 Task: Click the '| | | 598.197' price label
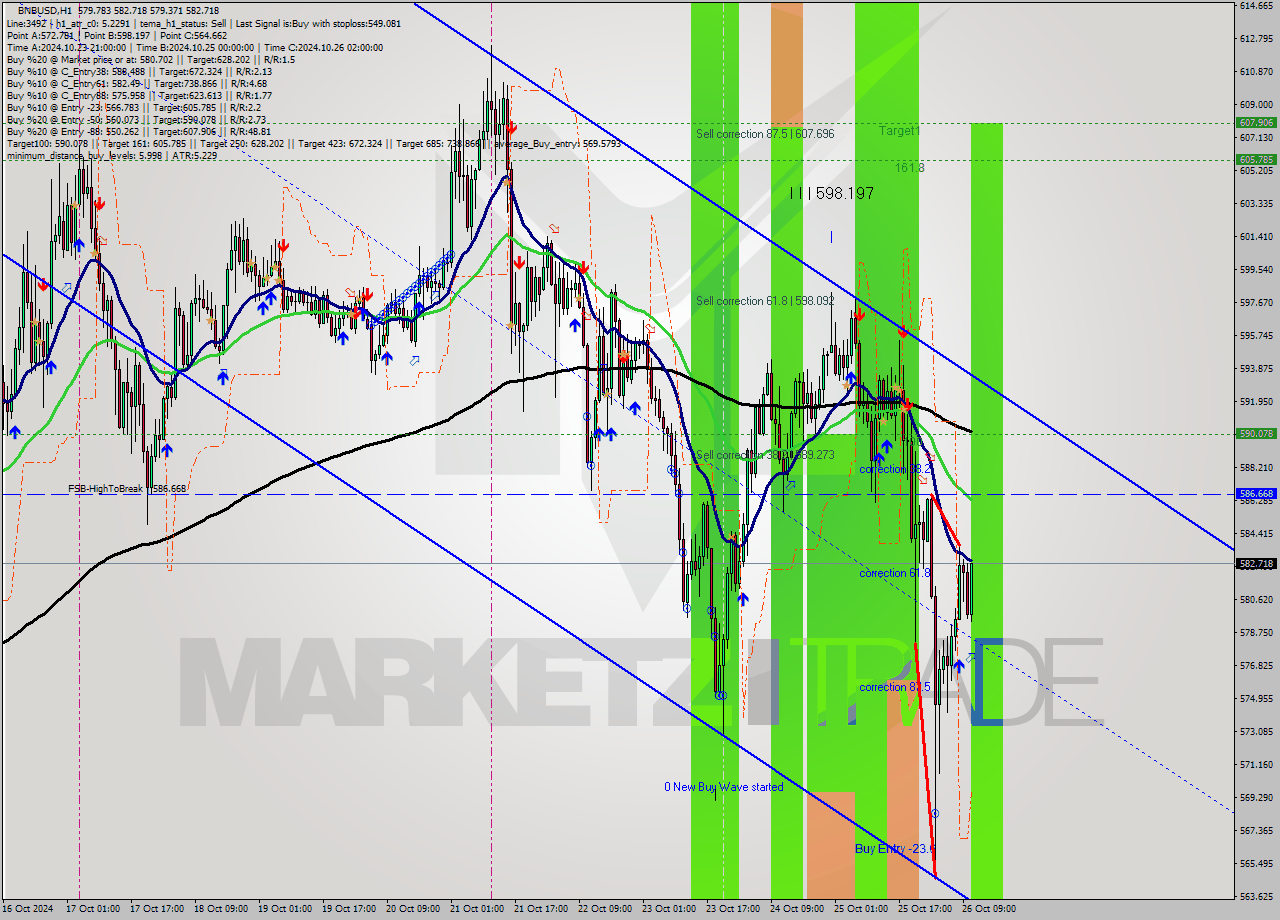pos(831,193)
